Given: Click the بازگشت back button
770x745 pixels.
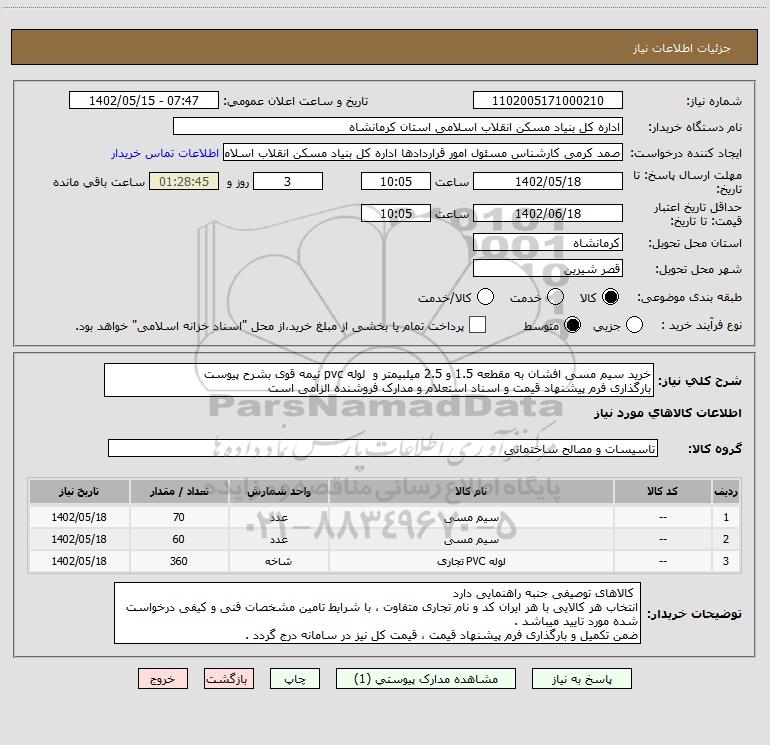Looking at the screenshot, I should point(229,679).
